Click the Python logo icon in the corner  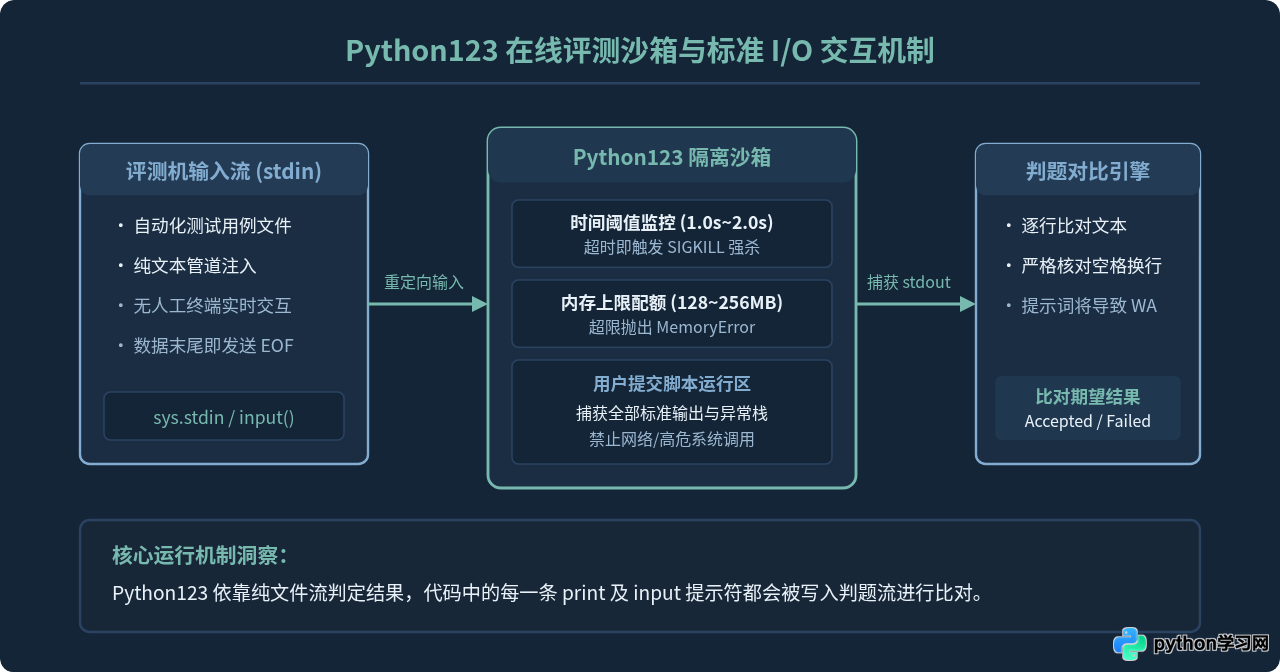1130,643
